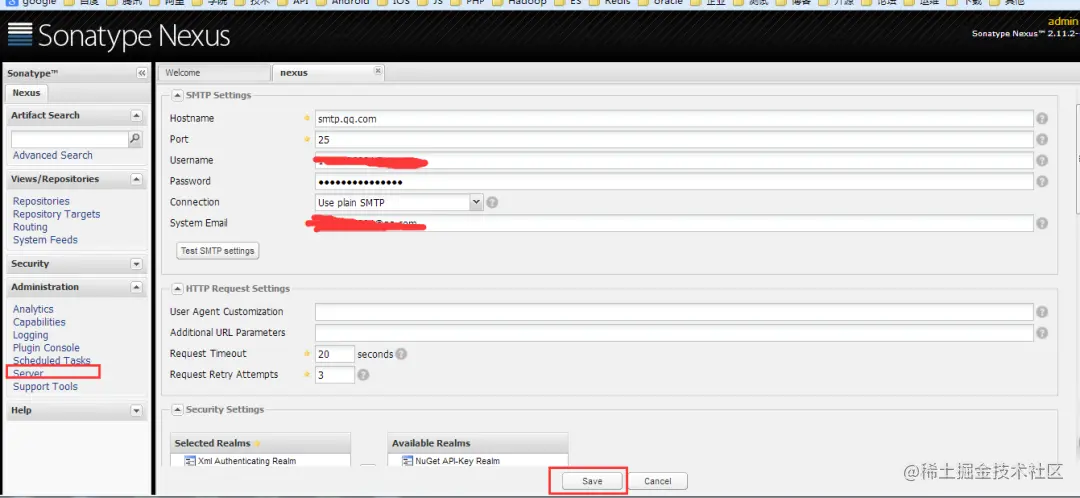Image resolution: width=1080 pixels, height=498 pixels.
Task: Open the Routing view
Action: (x=30, y=227)
